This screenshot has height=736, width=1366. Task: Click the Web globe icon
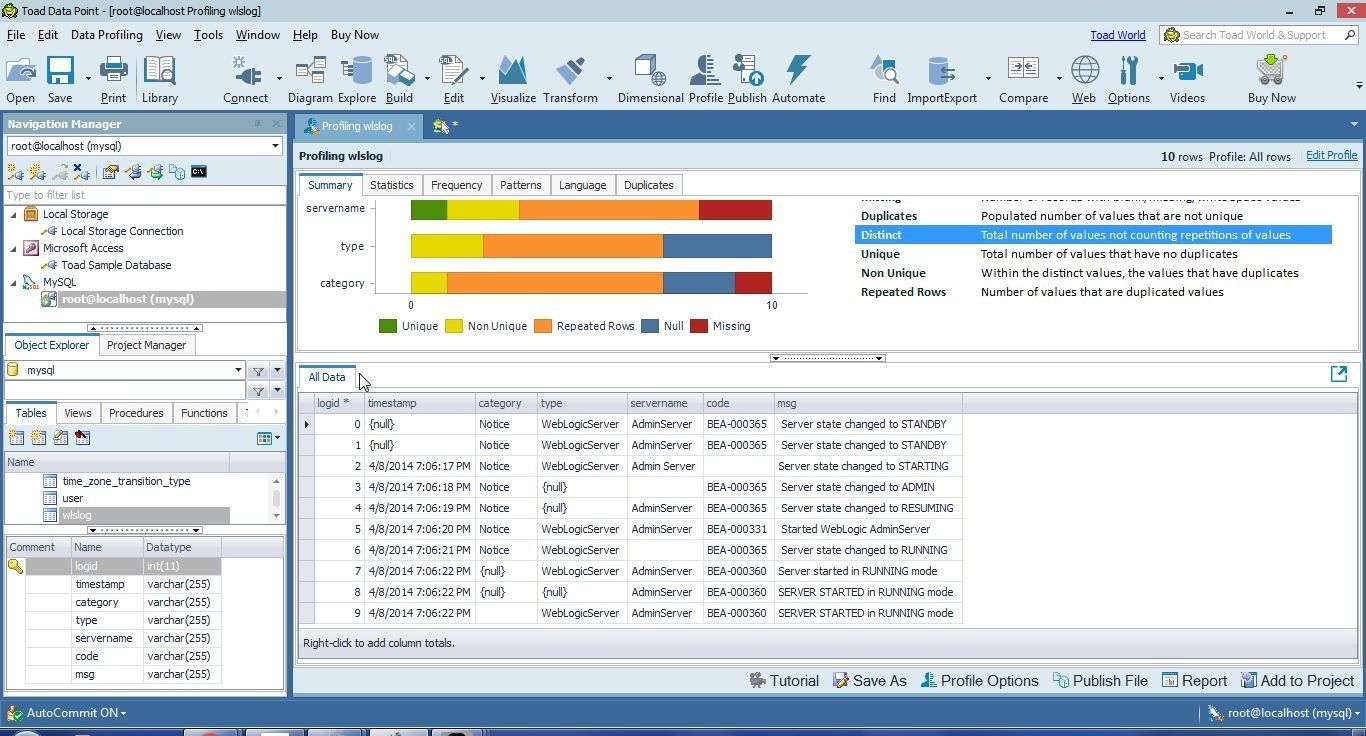[x=1084, y=80]
